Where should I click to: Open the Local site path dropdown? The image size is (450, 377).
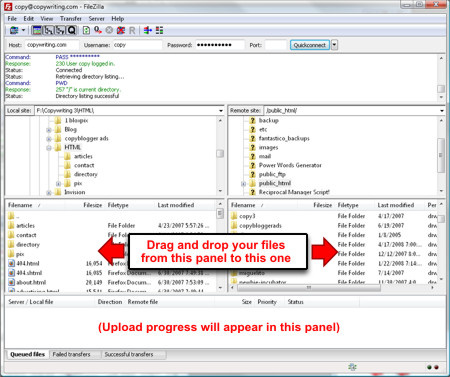(221, 111)
